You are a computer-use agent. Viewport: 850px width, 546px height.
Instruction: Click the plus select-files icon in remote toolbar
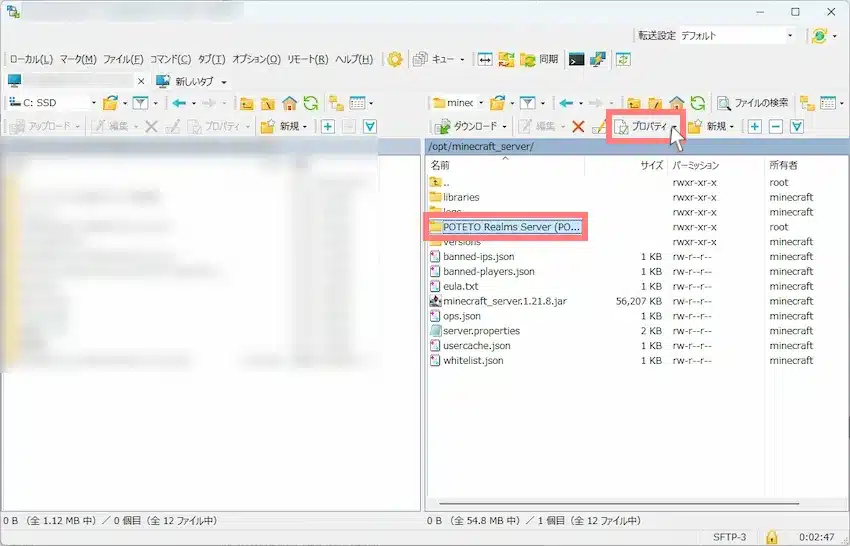[x=755, y=126]
